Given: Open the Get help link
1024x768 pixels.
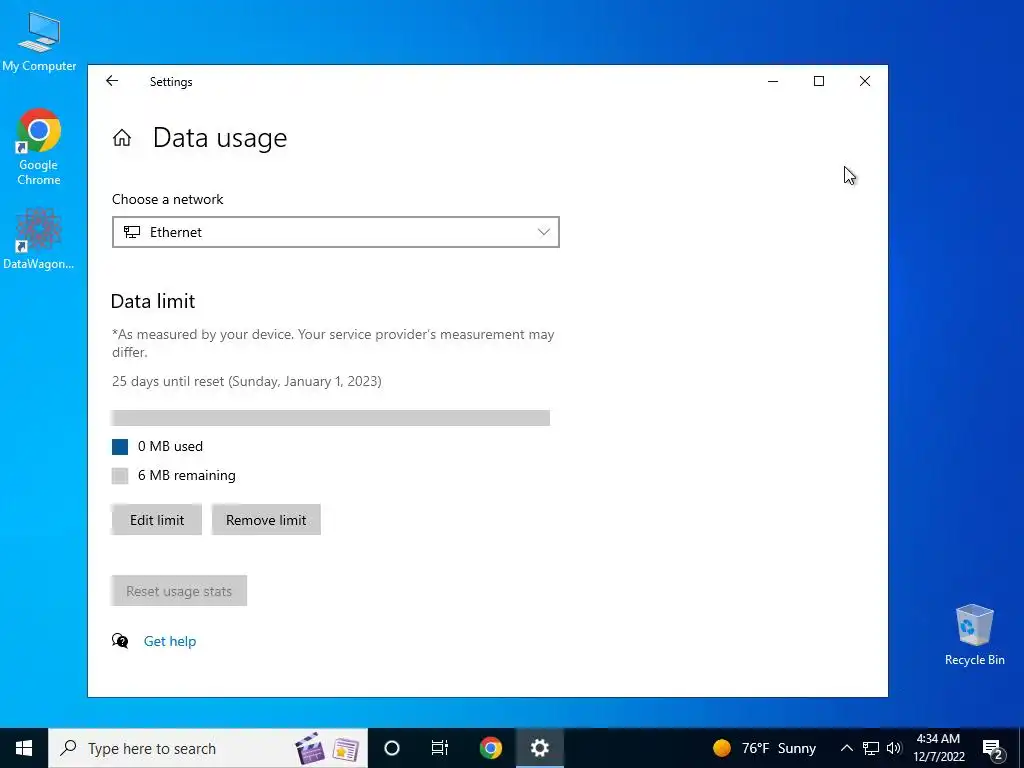Looking at the screenshot, I should (170, 641).
